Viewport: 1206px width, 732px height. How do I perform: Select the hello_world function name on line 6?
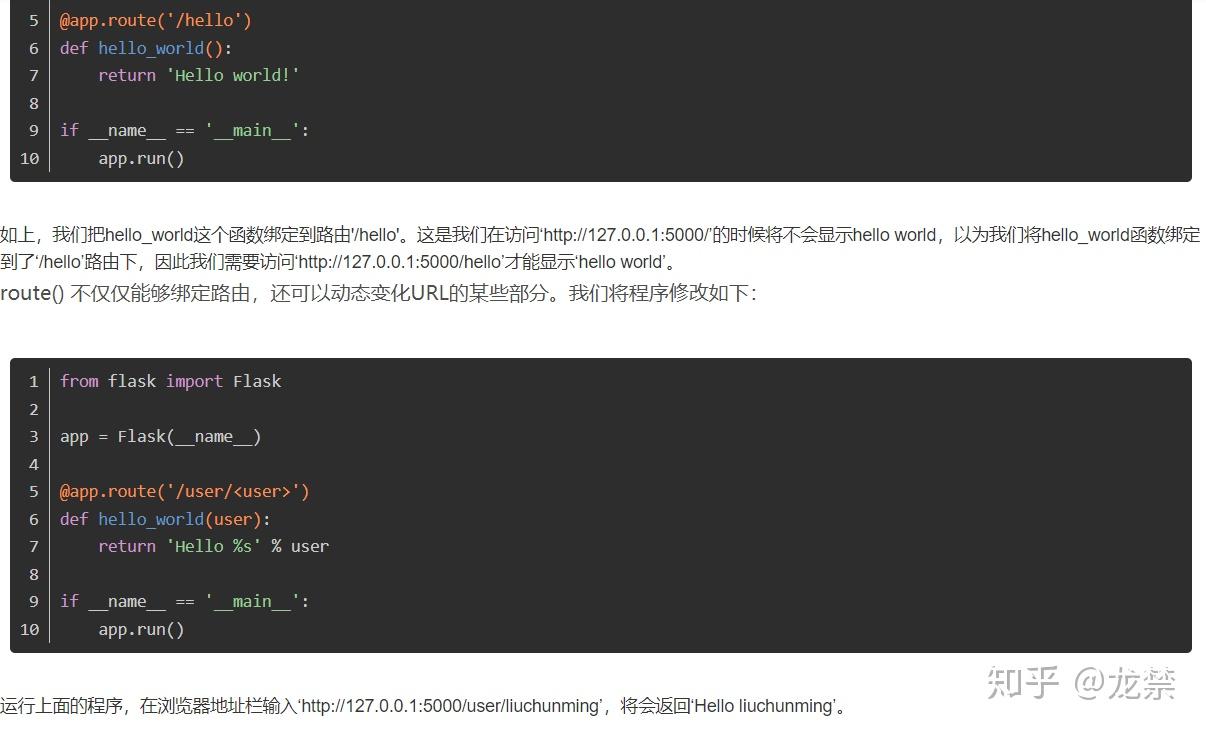[150, 47]
